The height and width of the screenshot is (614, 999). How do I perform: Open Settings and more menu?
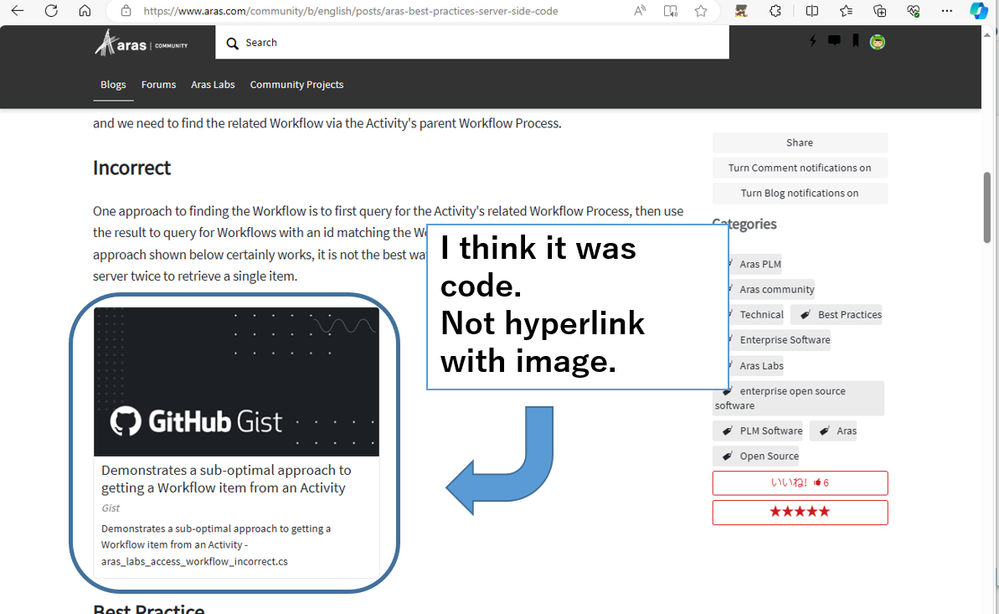(x=947, y=11)
